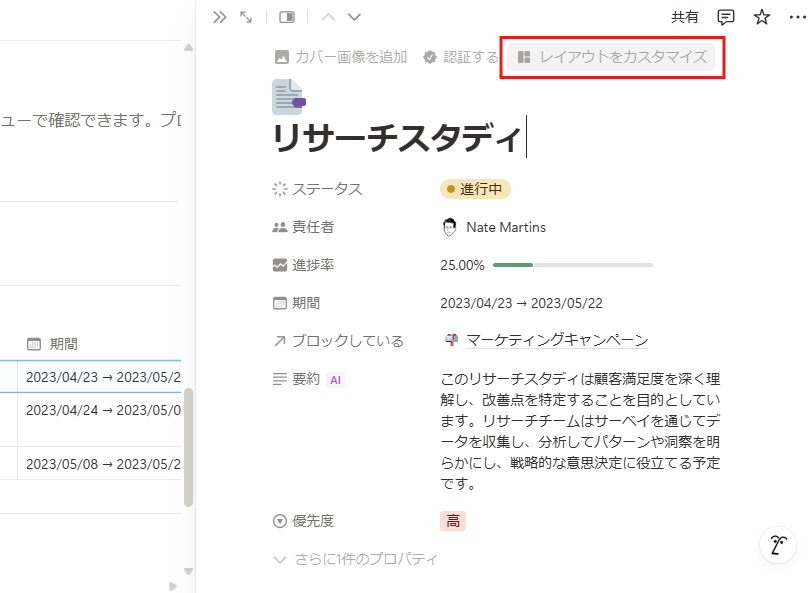Click the 共有 share button
811x593 pixels.
coord(684,17)
